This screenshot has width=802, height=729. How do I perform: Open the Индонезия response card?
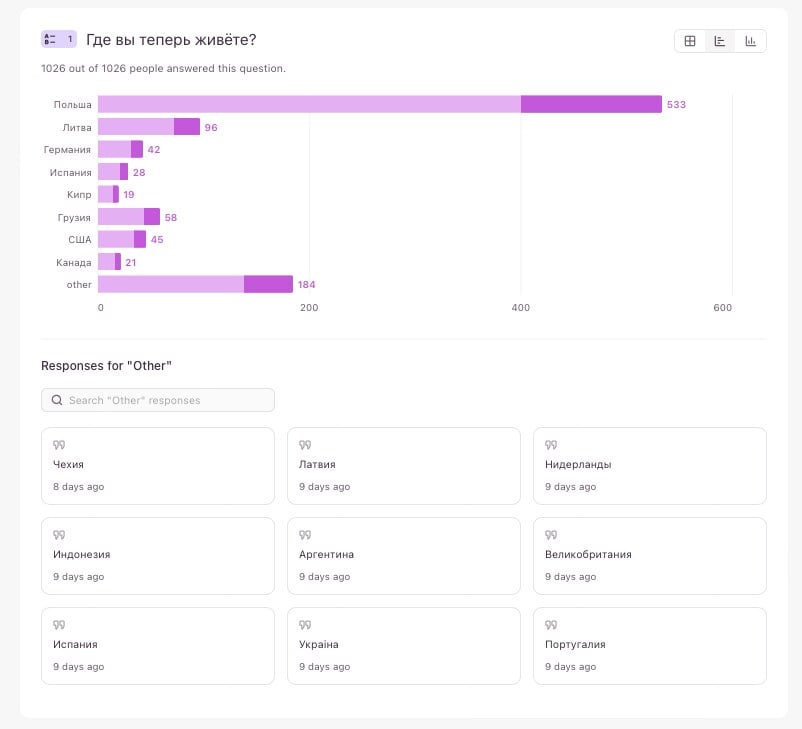[x=158, y=555]
